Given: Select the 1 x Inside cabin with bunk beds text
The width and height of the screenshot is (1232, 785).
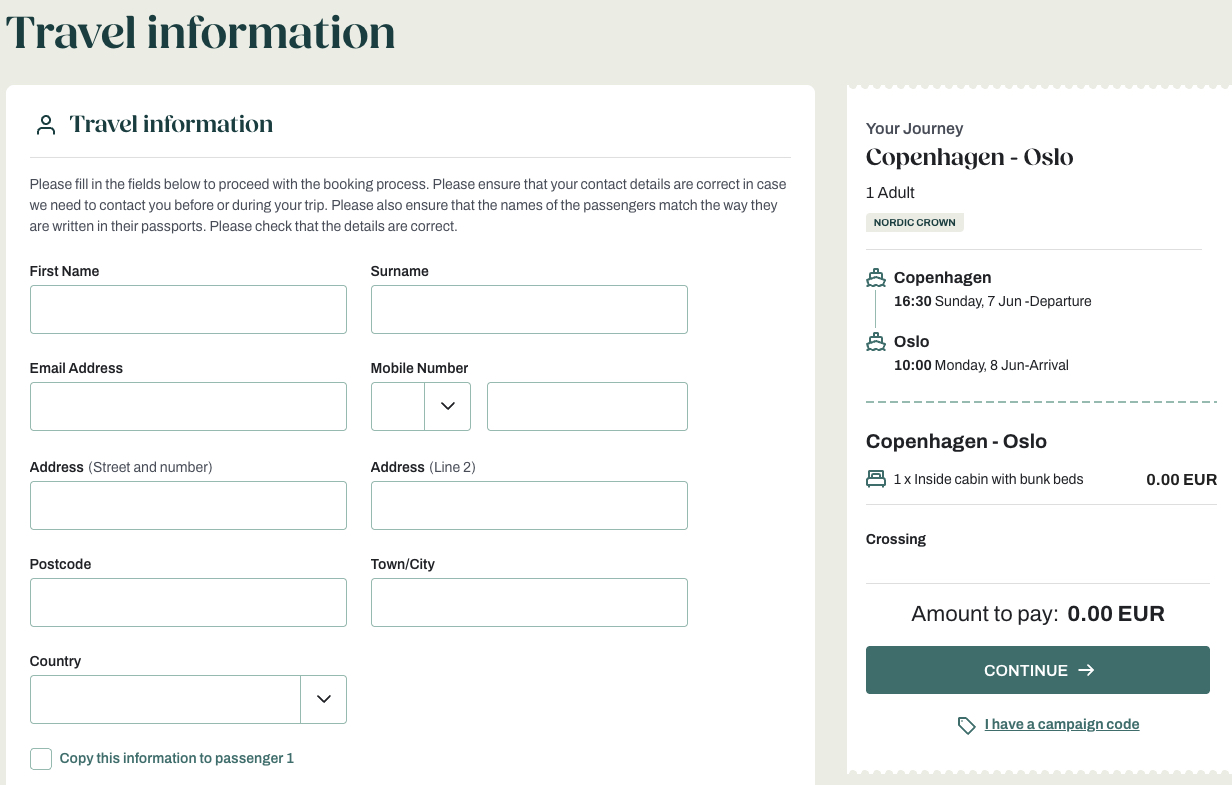Looking at the screenshot, I should pyautogui.click(x=989, y=479).
